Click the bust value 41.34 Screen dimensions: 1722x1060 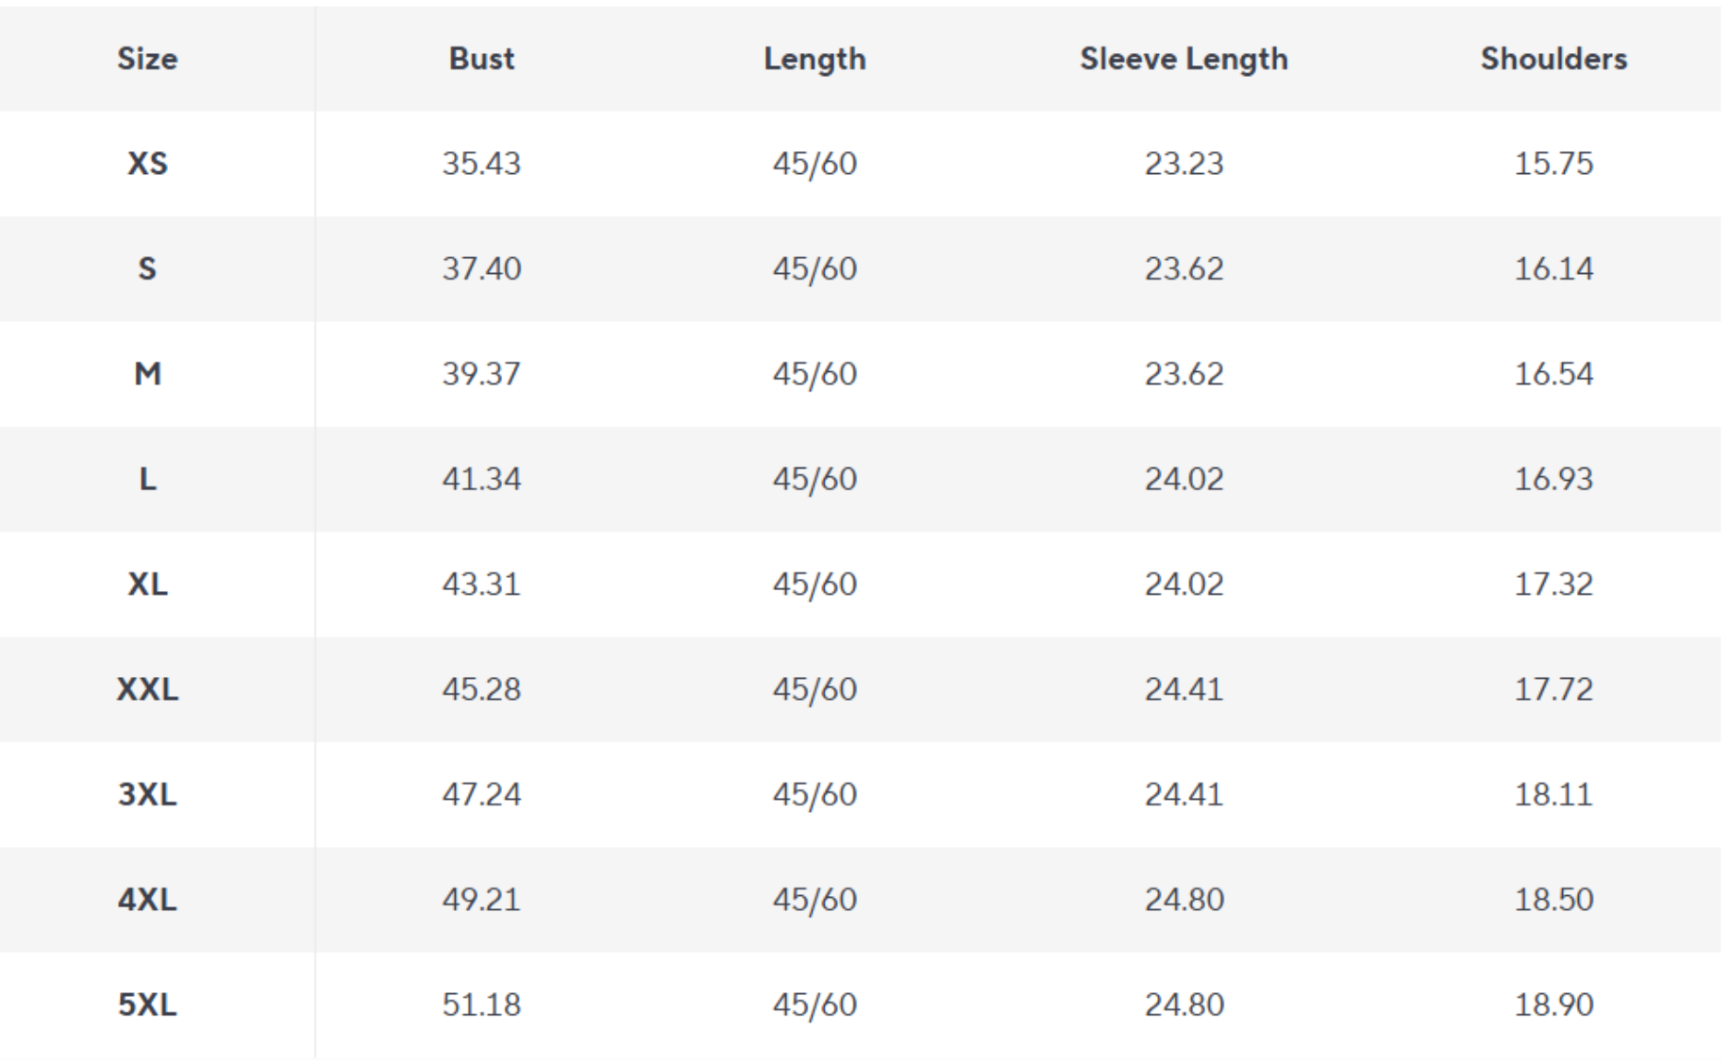coord(481,479)
